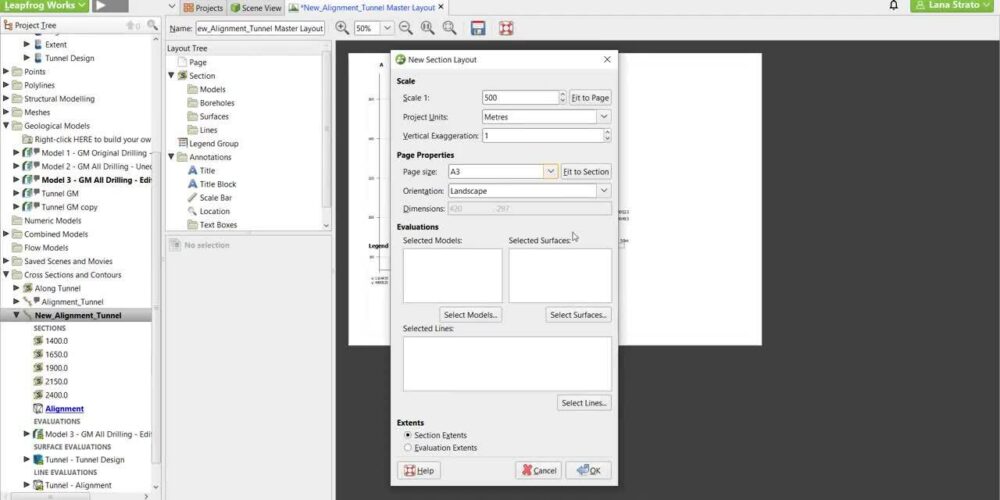Screen dimensions: 1000x500
Task: Open the Project Units Metres dropdown
Action: (603, 117)
